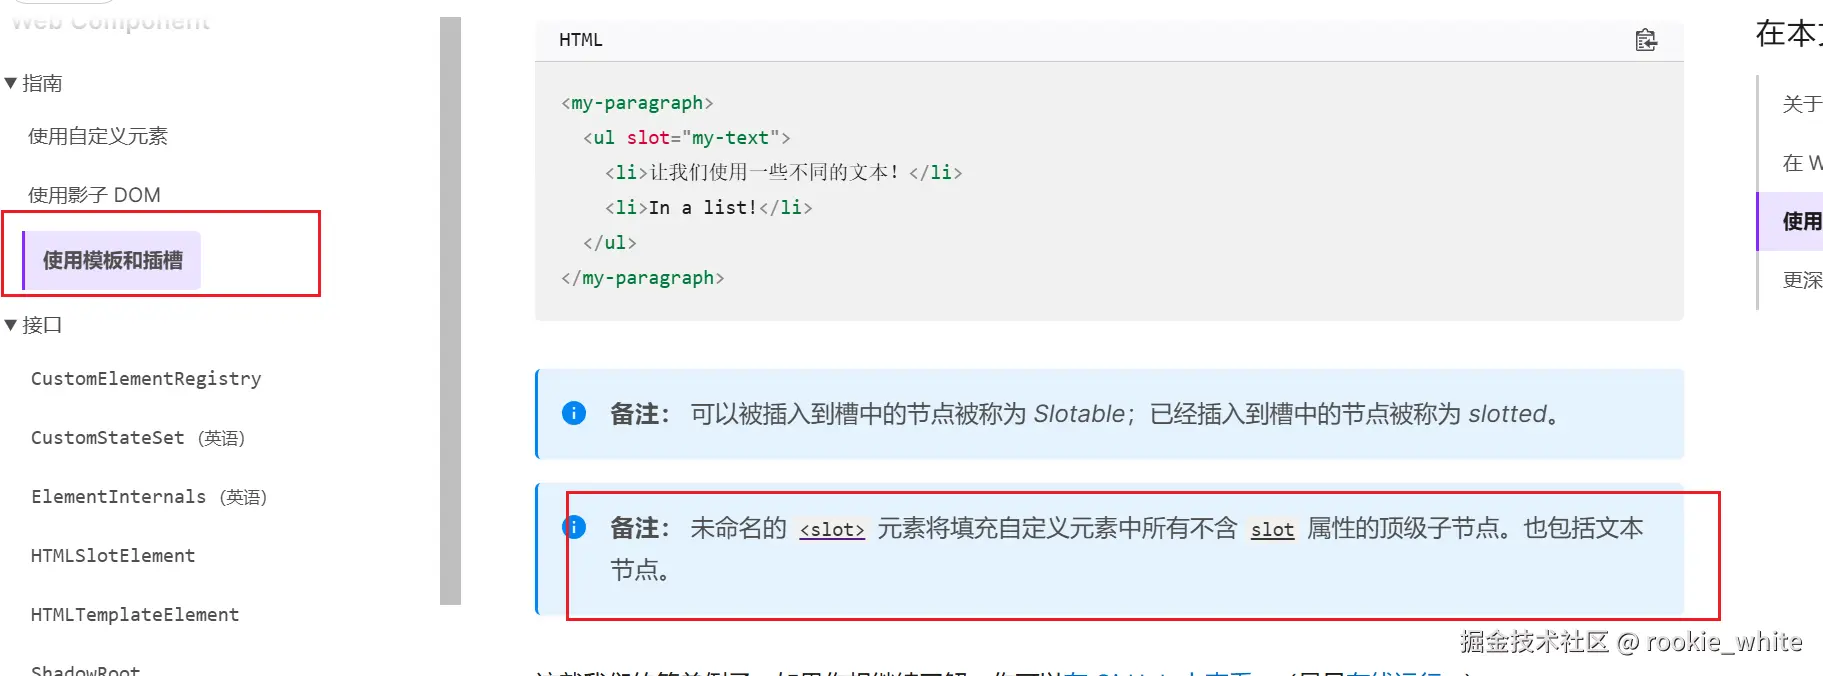Open CustomElementRegistry interface page
This screenshot has width=1823, height=676.
(x=146, y=379)
